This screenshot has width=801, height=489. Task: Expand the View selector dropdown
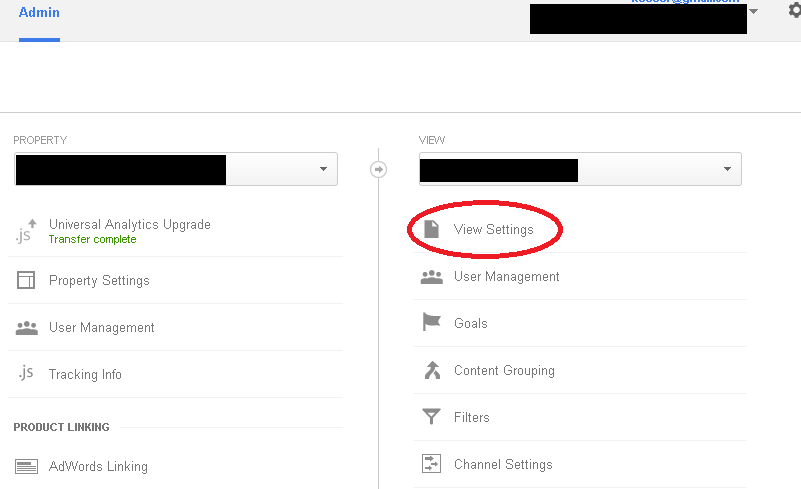(727, 169)
